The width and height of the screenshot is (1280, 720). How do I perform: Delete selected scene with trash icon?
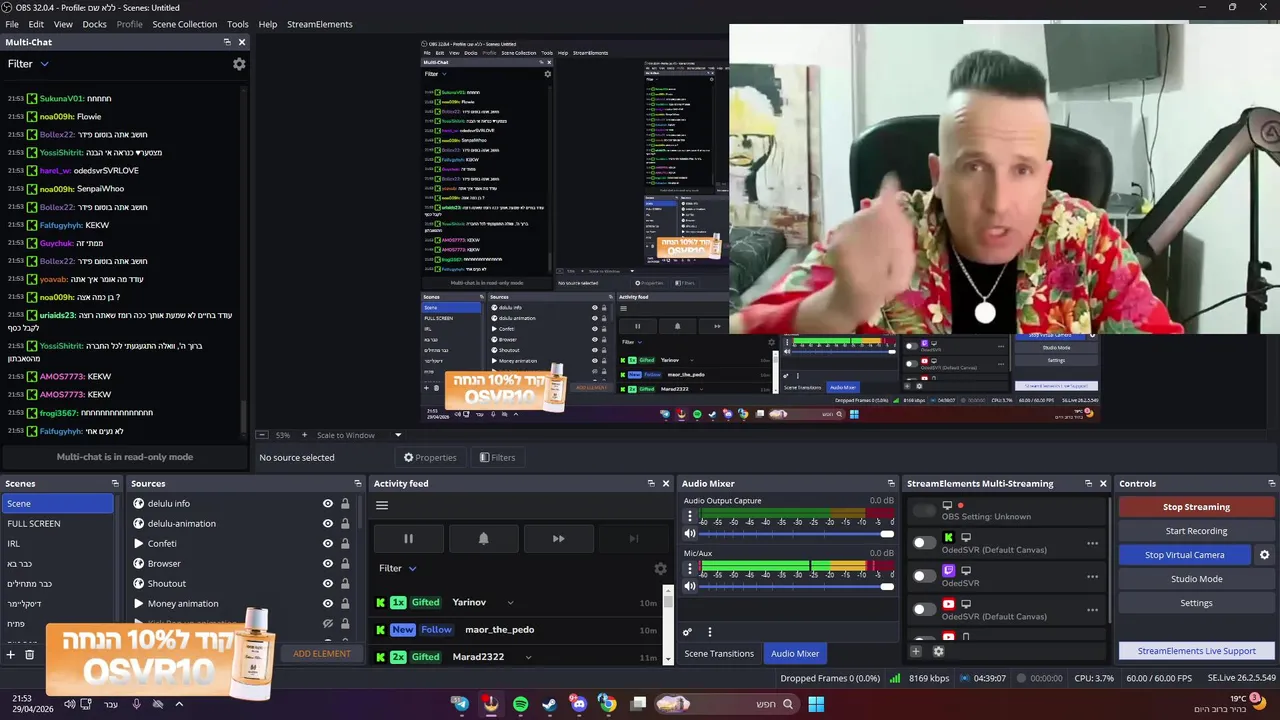[29, 655]
